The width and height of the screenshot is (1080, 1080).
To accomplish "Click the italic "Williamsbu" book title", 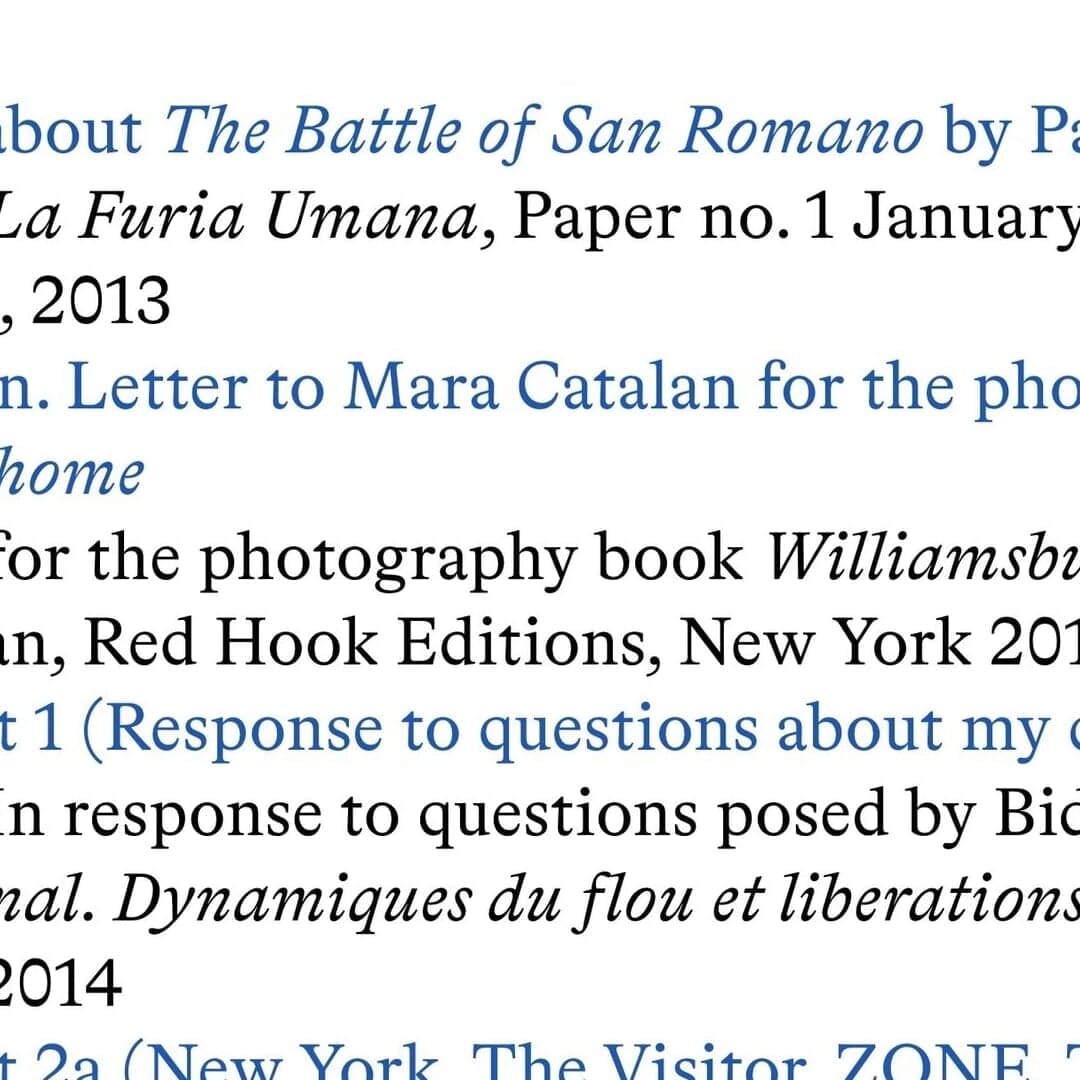I will [x=922, y=560].
